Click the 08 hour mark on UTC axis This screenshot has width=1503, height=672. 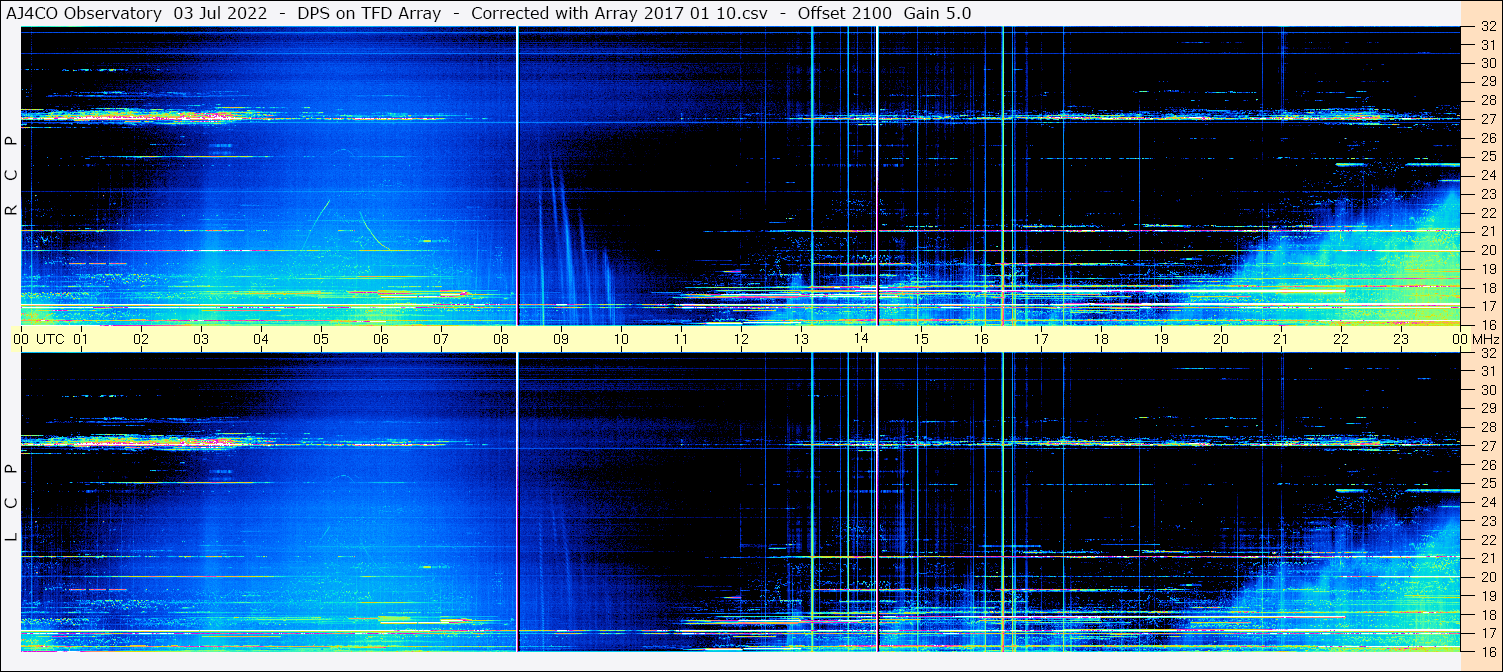(x=500, y=339)
